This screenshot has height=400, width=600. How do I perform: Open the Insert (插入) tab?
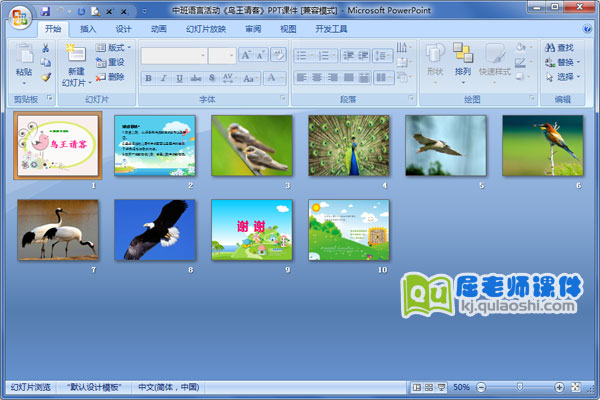pos(89,29)
